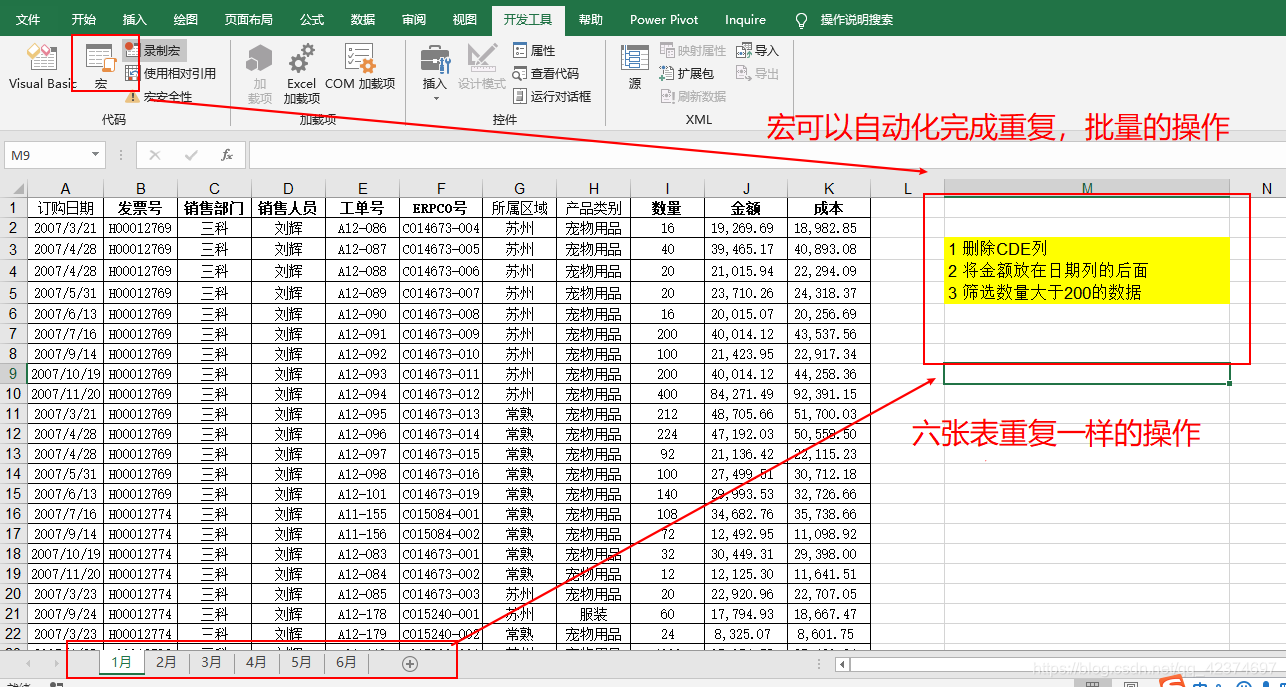Viewport: 1286px width, 687px height.
Task: Switch to the Insert (插入) ribbon tab
Action: tap(134, 19)
